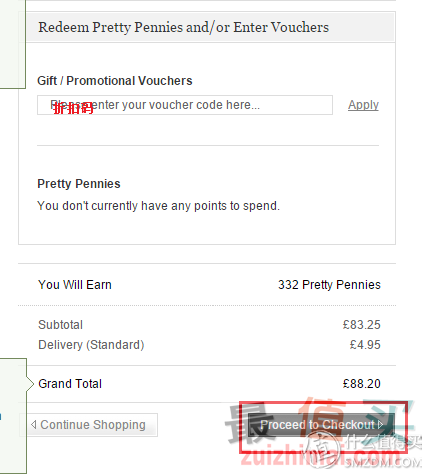This screenshot has width=426, height=474.
Task: Click the no points to spend message
Action: [x=158, y=206]
